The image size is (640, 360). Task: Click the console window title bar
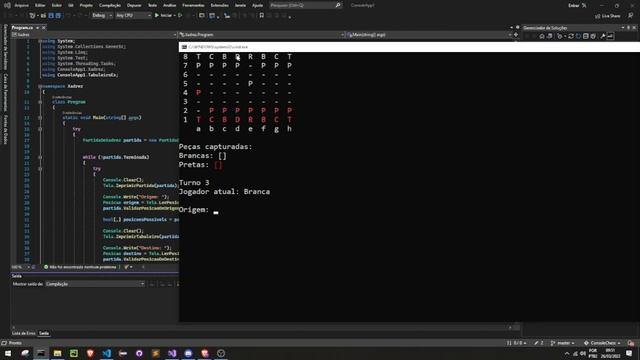[409, 47]
